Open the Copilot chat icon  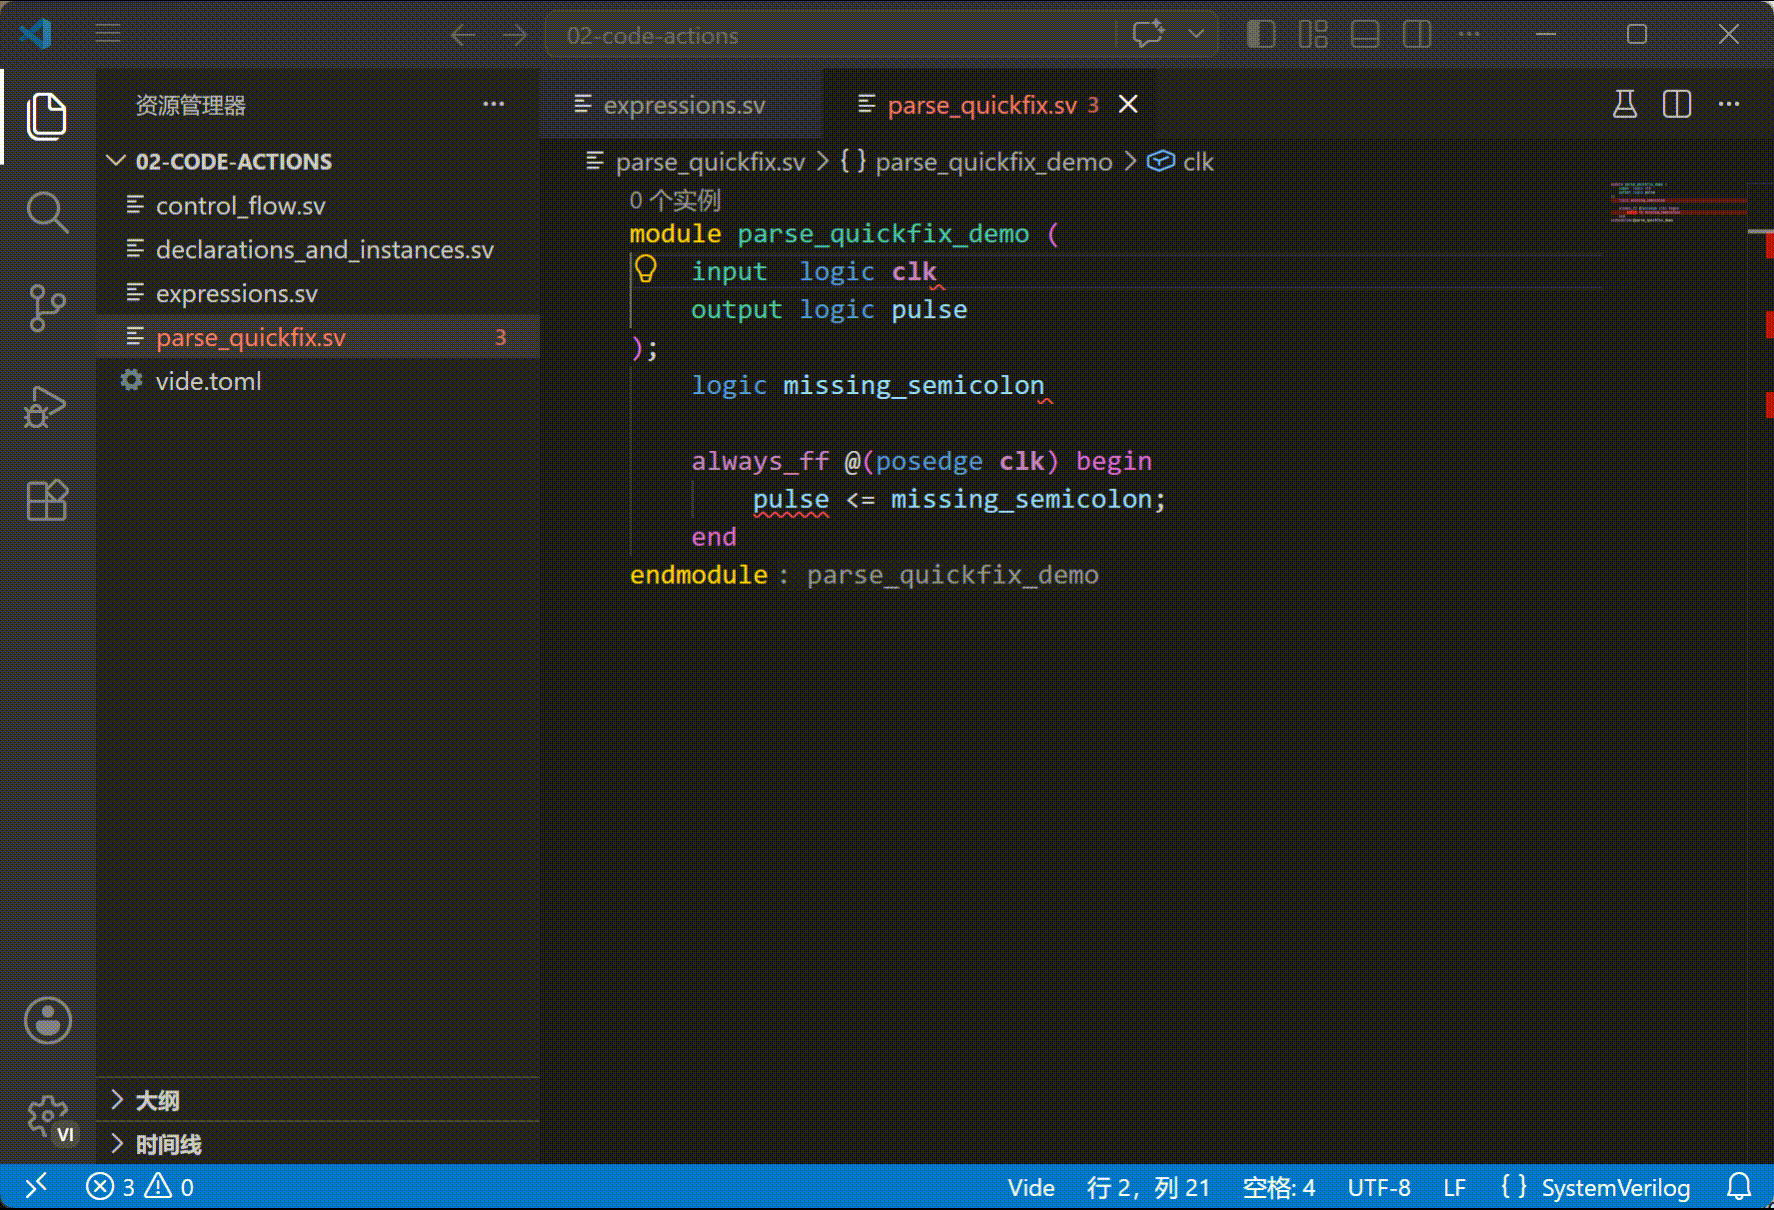(x=1148, y=34)
